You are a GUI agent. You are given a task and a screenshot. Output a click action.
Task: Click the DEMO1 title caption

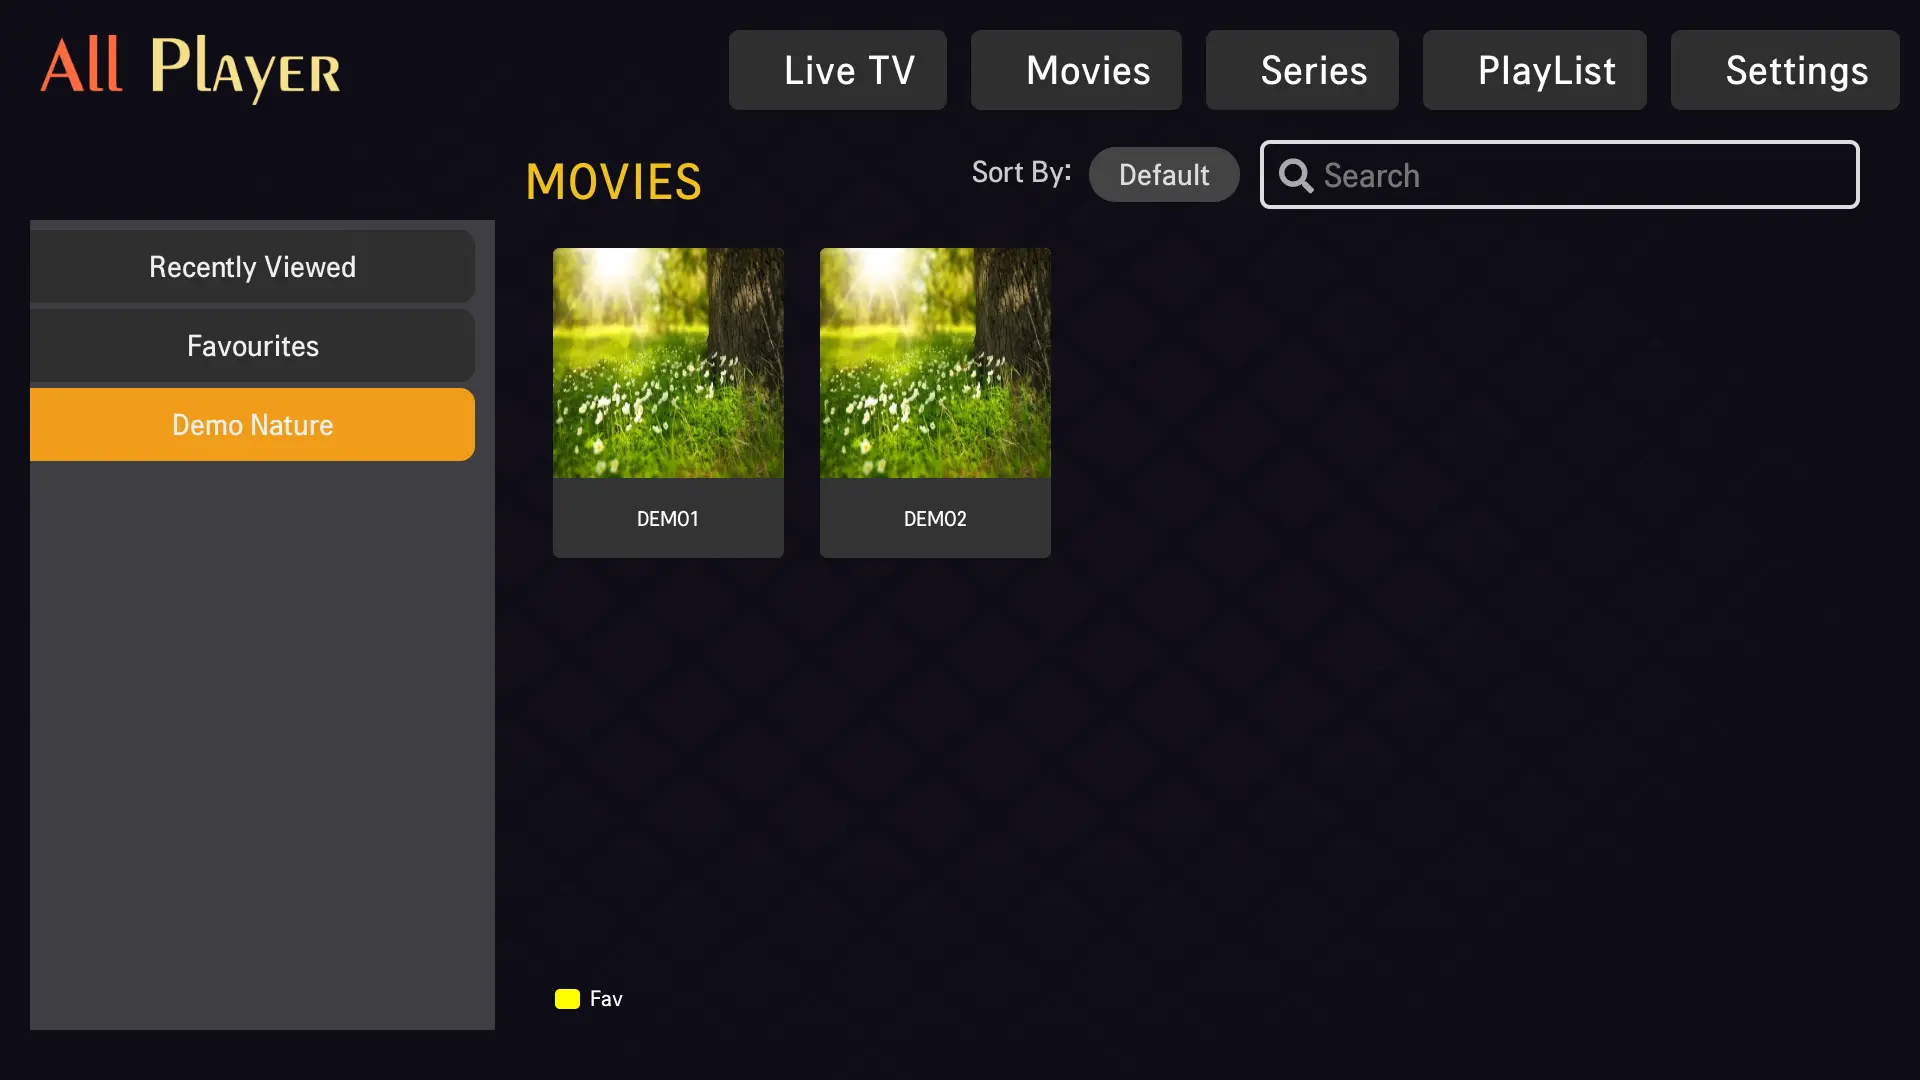(668, 519)
